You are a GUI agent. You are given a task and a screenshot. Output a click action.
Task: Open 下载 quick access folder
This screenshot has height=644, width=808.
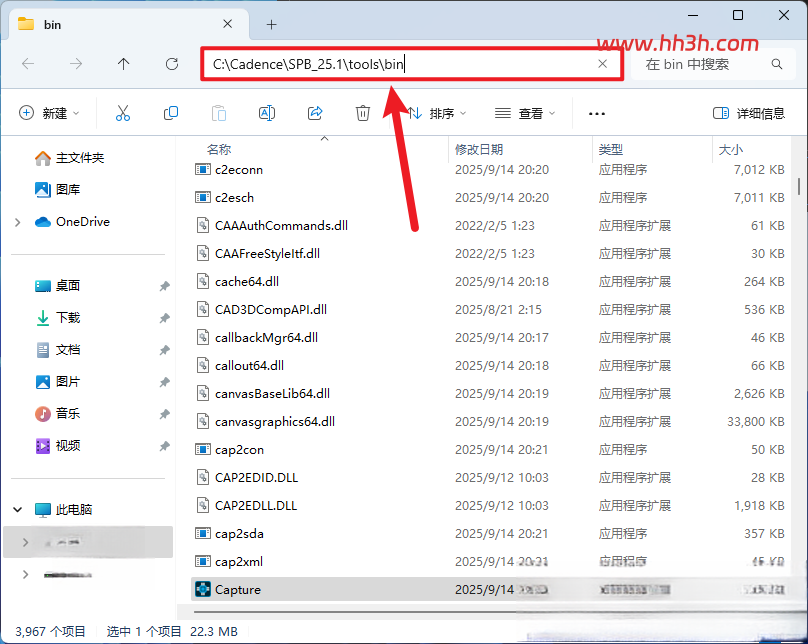click(68, 317)
